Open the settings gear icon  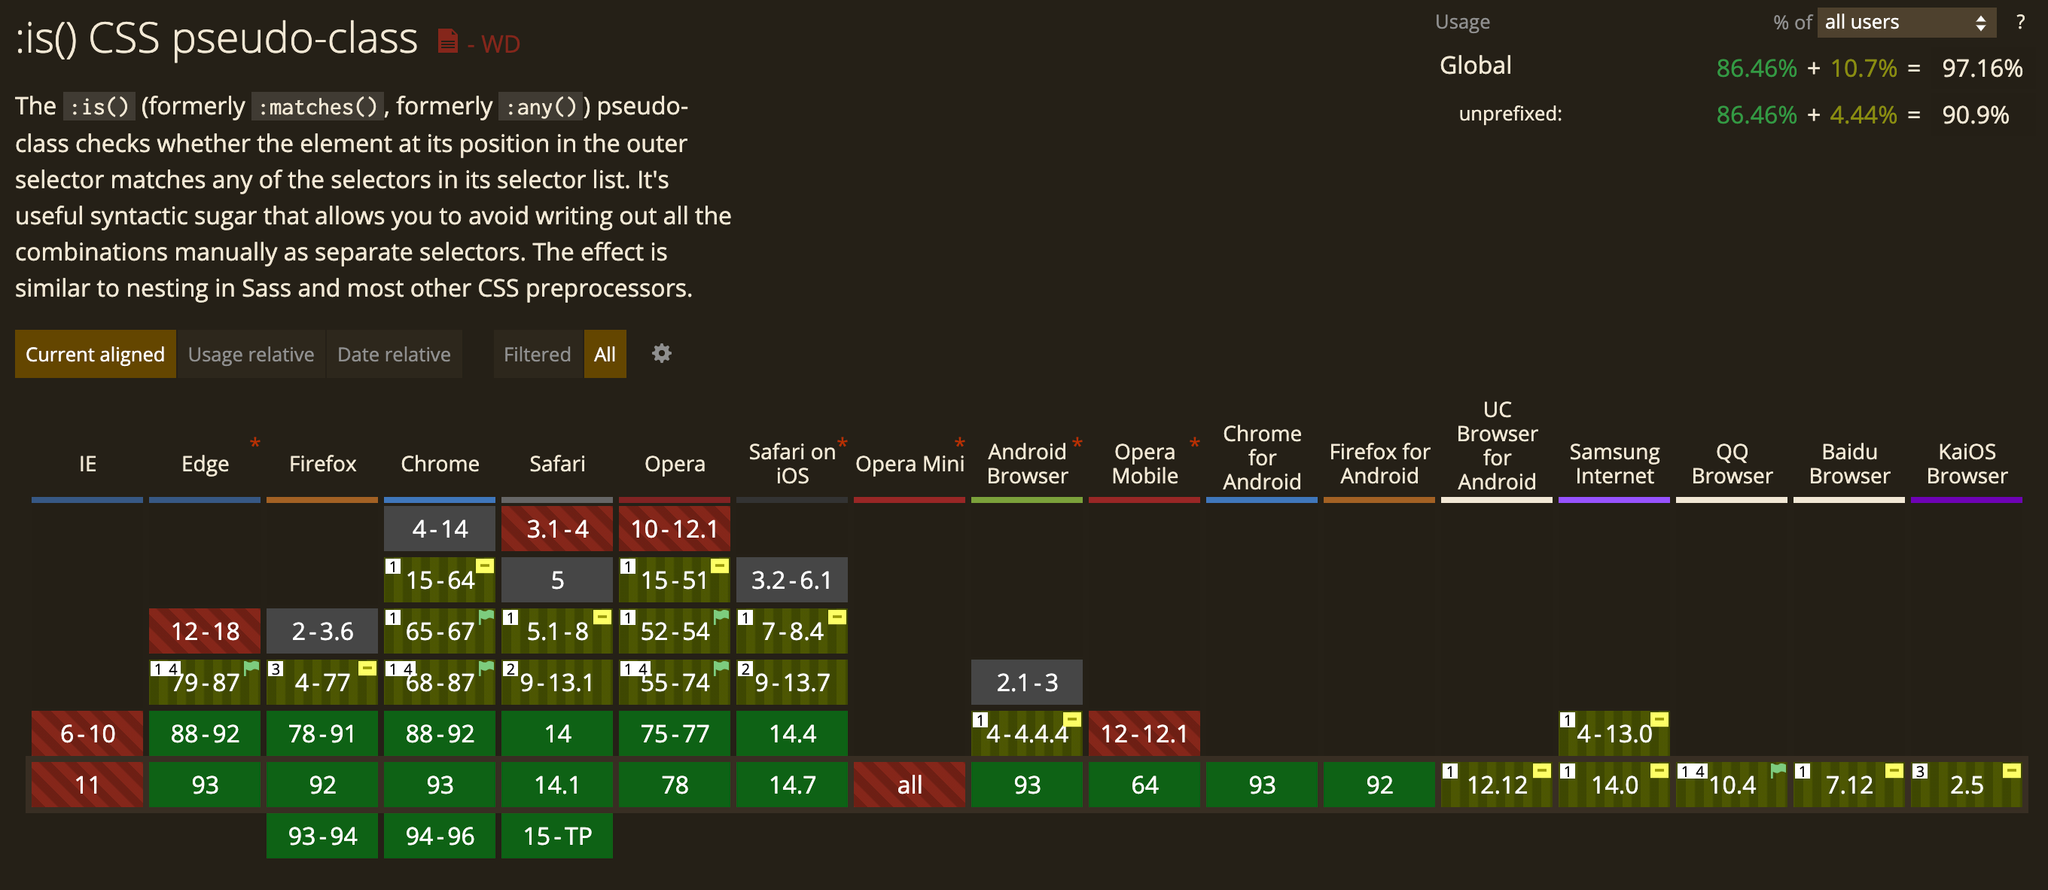[661, 353]
